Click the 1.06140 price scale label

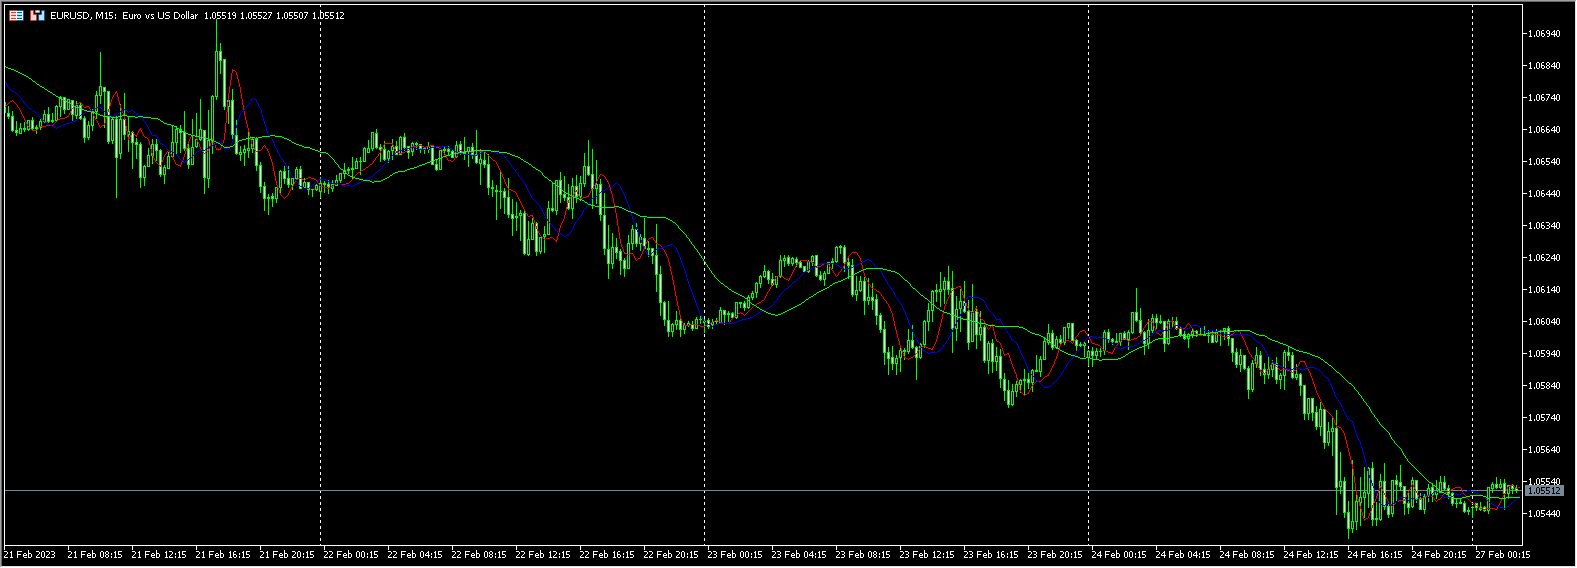(1544, 290)
